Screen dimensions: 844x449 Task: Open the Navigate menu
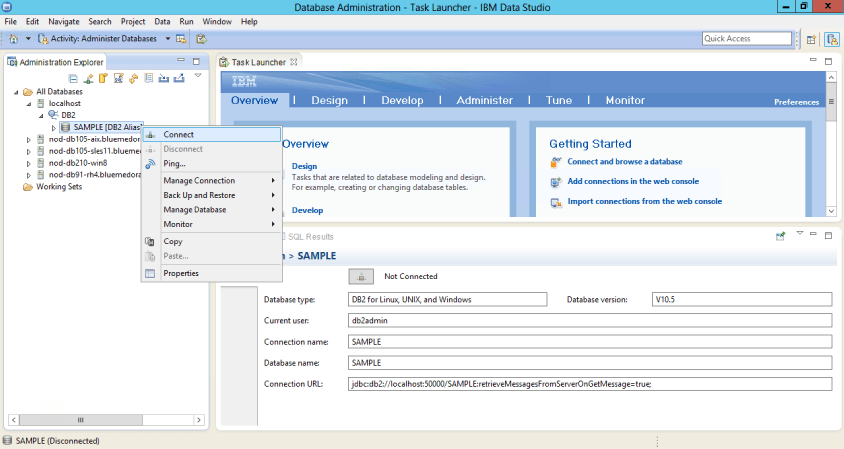click(x=64, y=22)
